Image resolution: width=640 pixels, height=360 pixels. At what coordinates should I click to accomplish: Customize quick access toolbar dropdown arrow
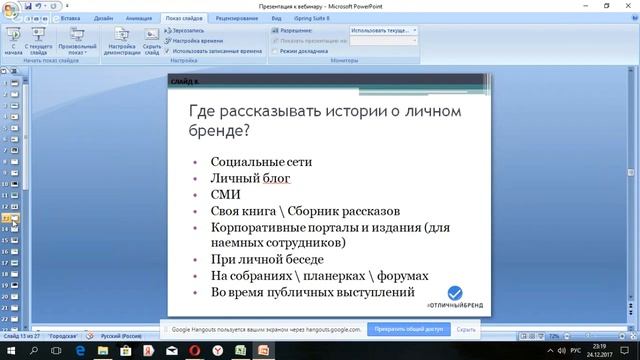pos(67,6)
